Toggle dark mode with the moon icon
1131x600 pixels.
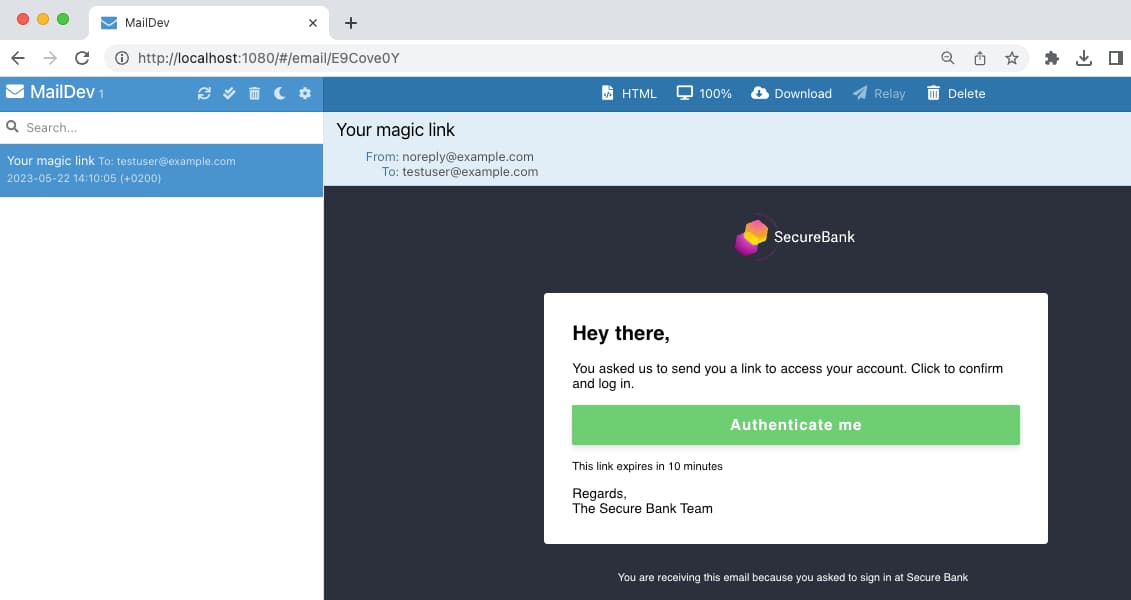tap(279, 92)
